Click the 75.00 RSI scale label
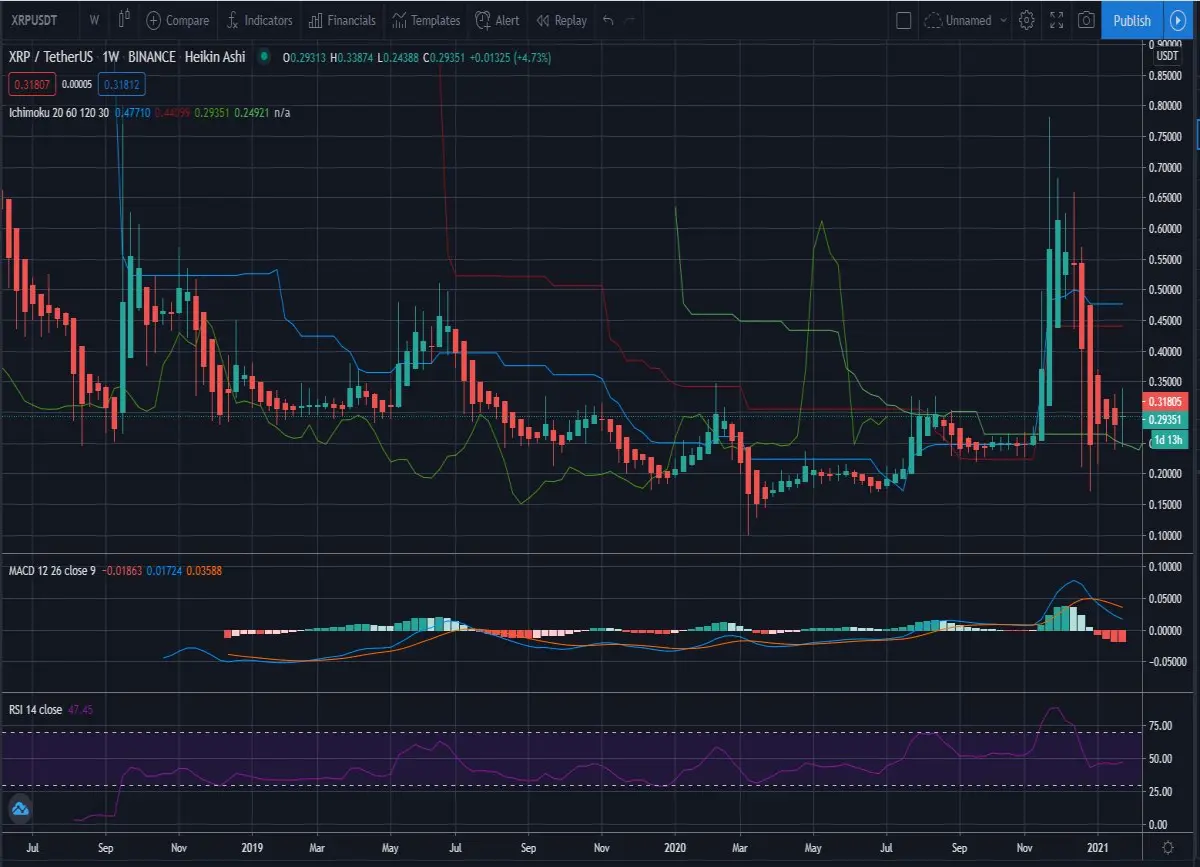 (x=1161, y=728)
